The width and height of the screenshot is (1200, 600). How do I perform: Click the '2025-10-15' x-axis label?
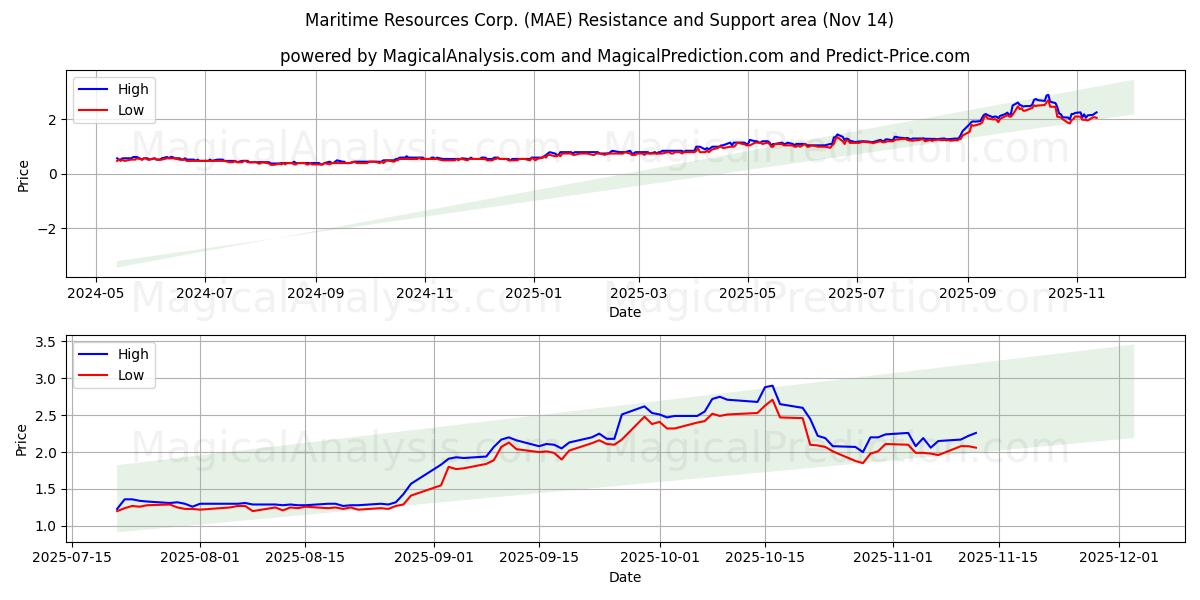pyautogui.click(x=766, y=560)
